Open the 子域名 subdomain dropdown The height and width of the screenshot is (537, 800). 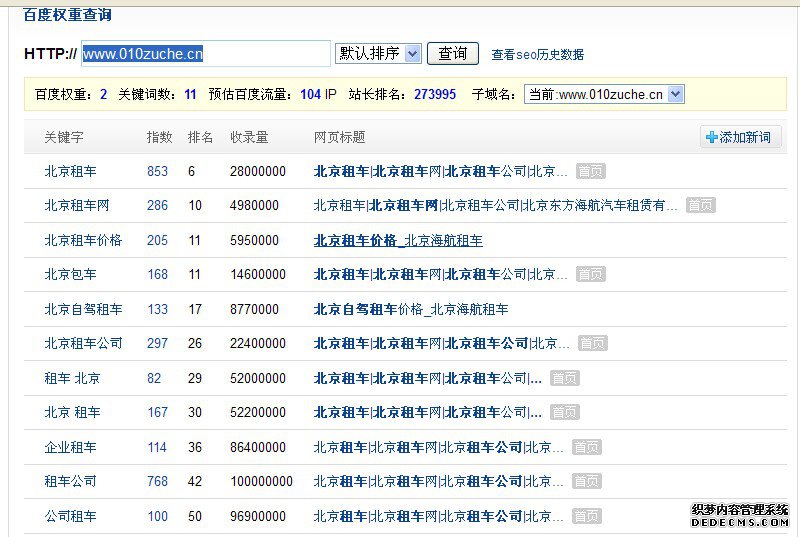[x=604, y=94]
